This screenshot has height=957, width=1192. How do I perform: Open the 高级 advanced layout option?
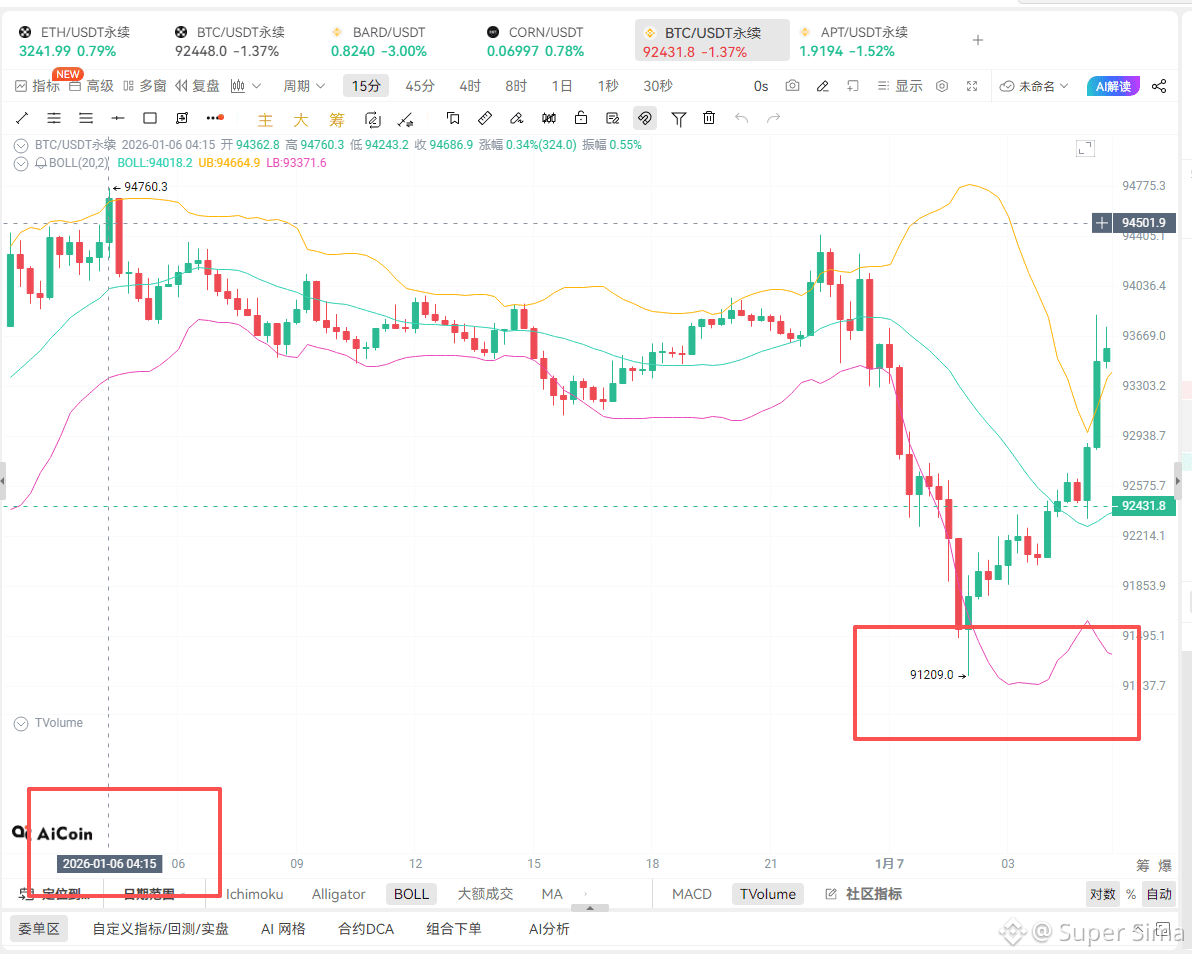coord(91,86)
